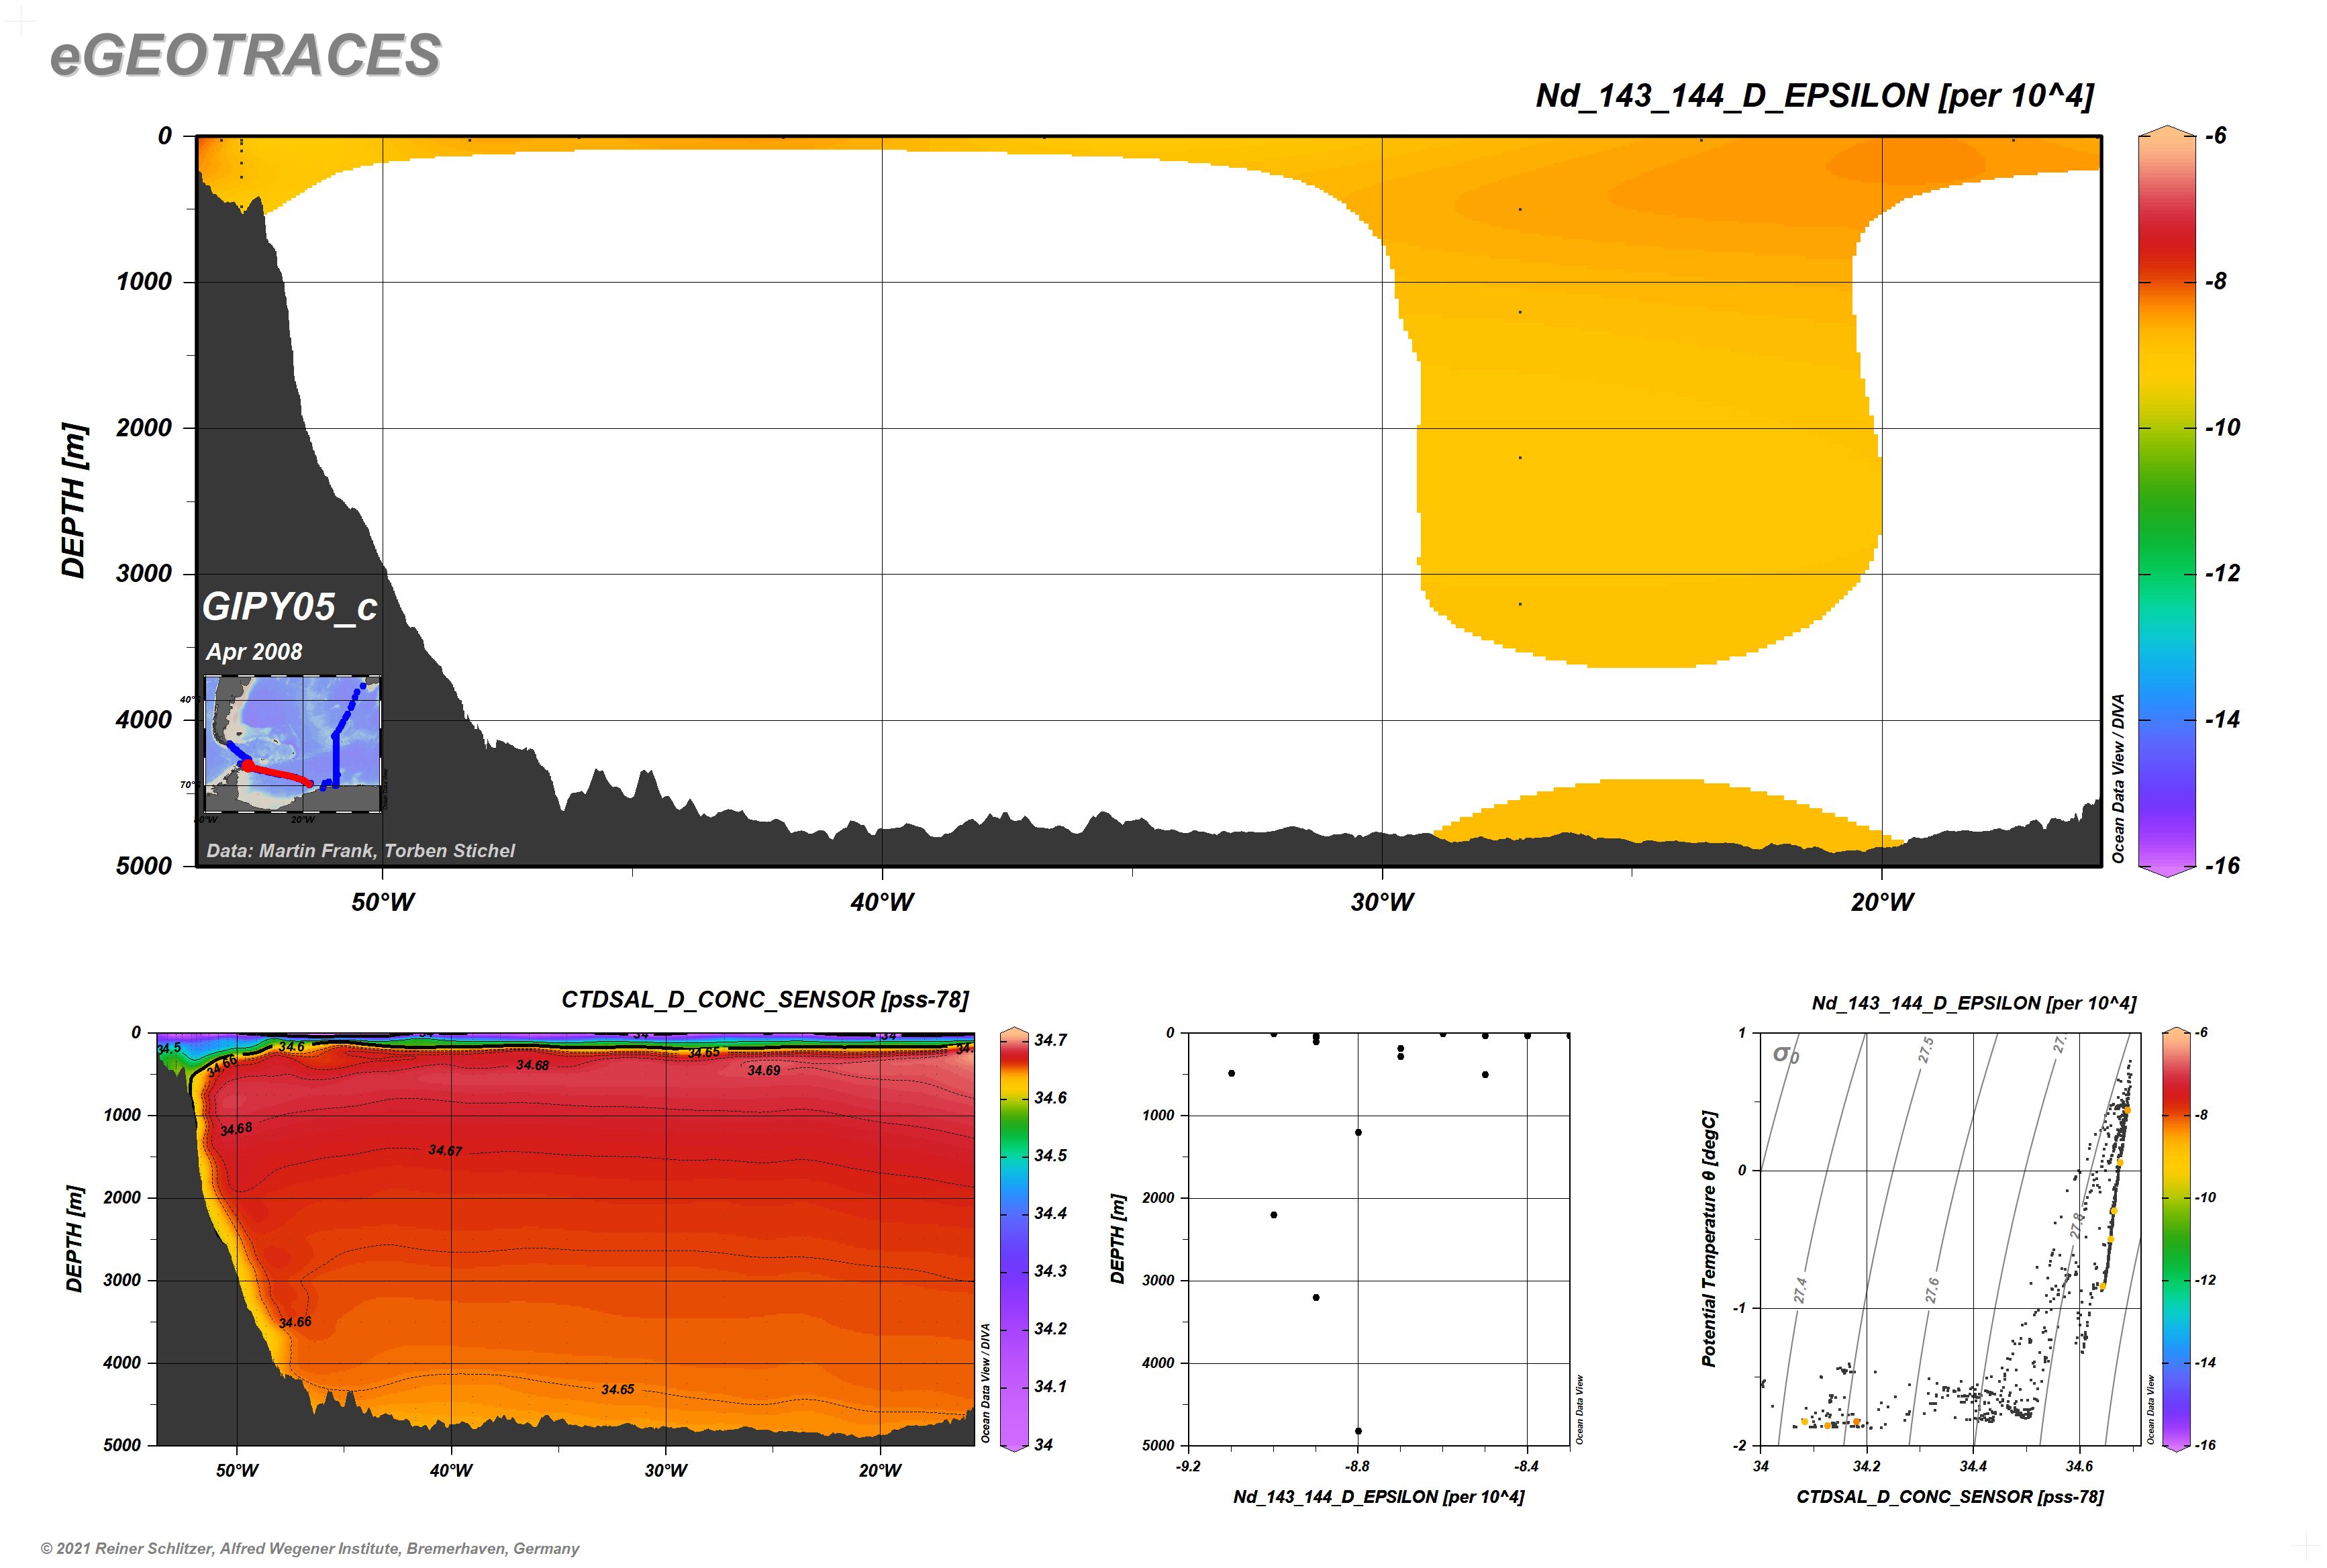Click the 27.4 isopycnal label in T-S diagram
The width and height of the screenshot is (2327, 1568).
[1800, 1290]
